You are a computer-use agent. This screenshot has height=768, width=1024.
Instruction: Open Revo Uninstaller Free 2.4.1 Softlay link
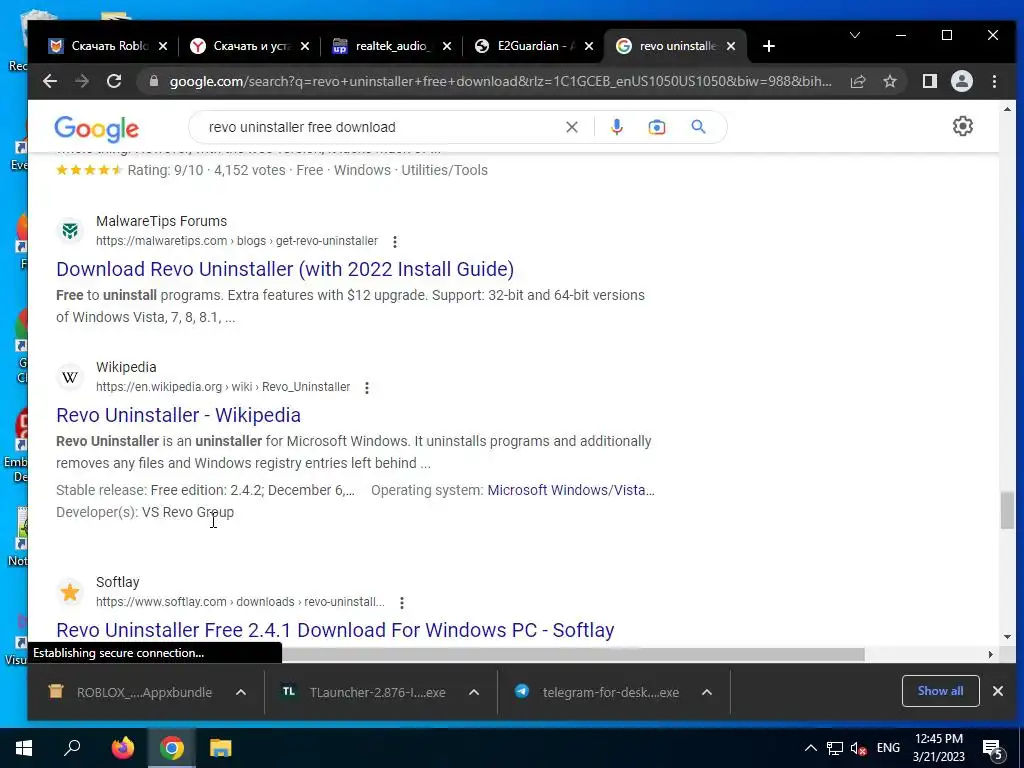[x=335, y=630]
